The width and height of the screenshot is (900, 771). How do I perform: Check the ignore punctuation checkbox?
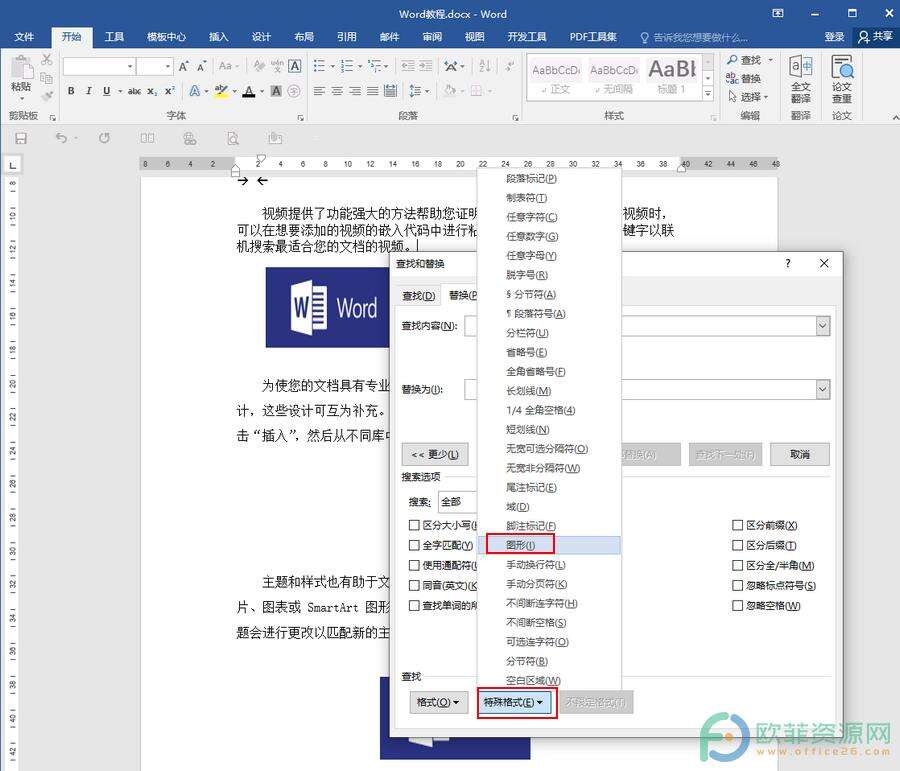pos(738,585)
